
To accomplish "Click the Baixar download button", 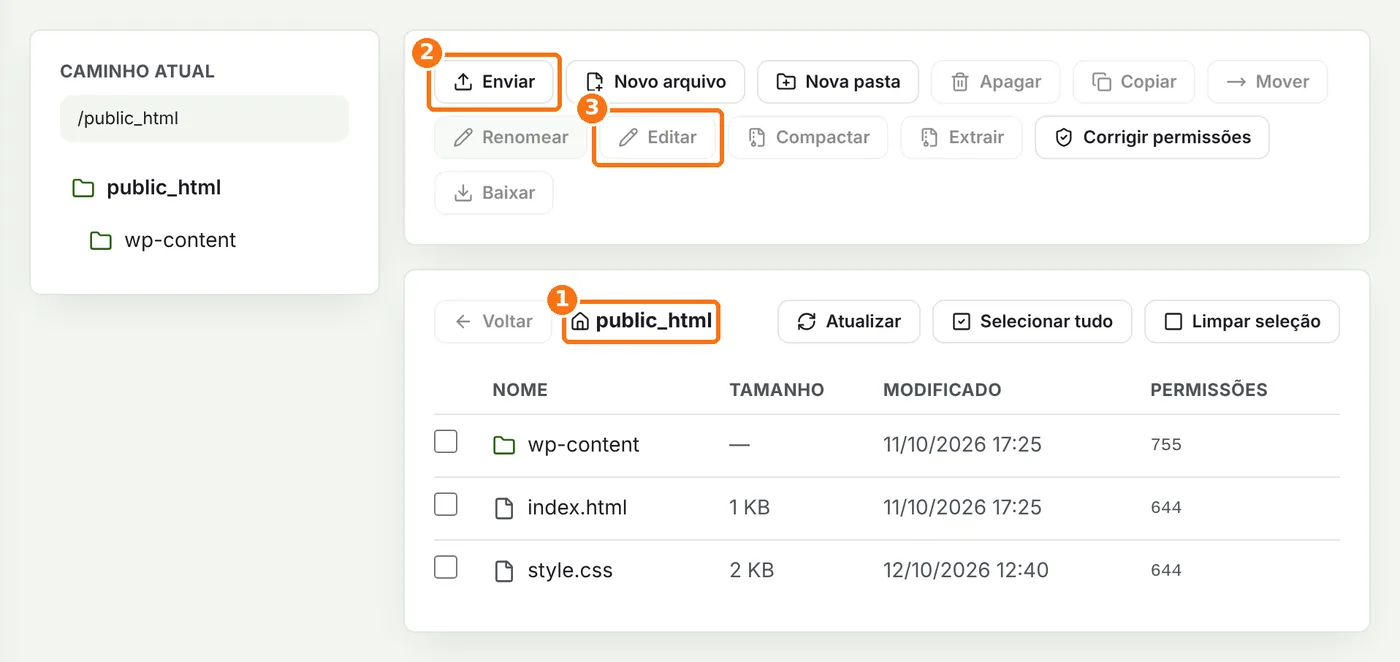I will coord(494,193).
